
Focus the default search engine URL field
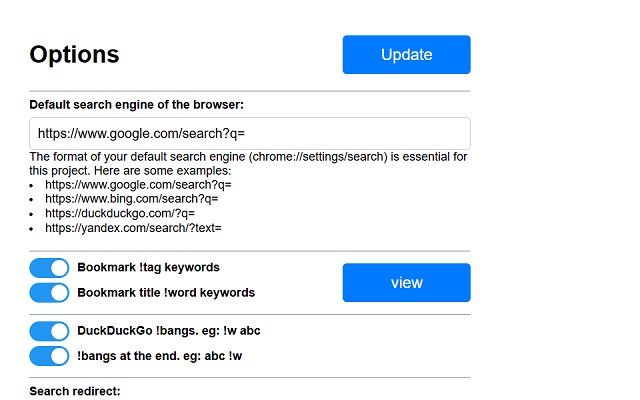250,133
